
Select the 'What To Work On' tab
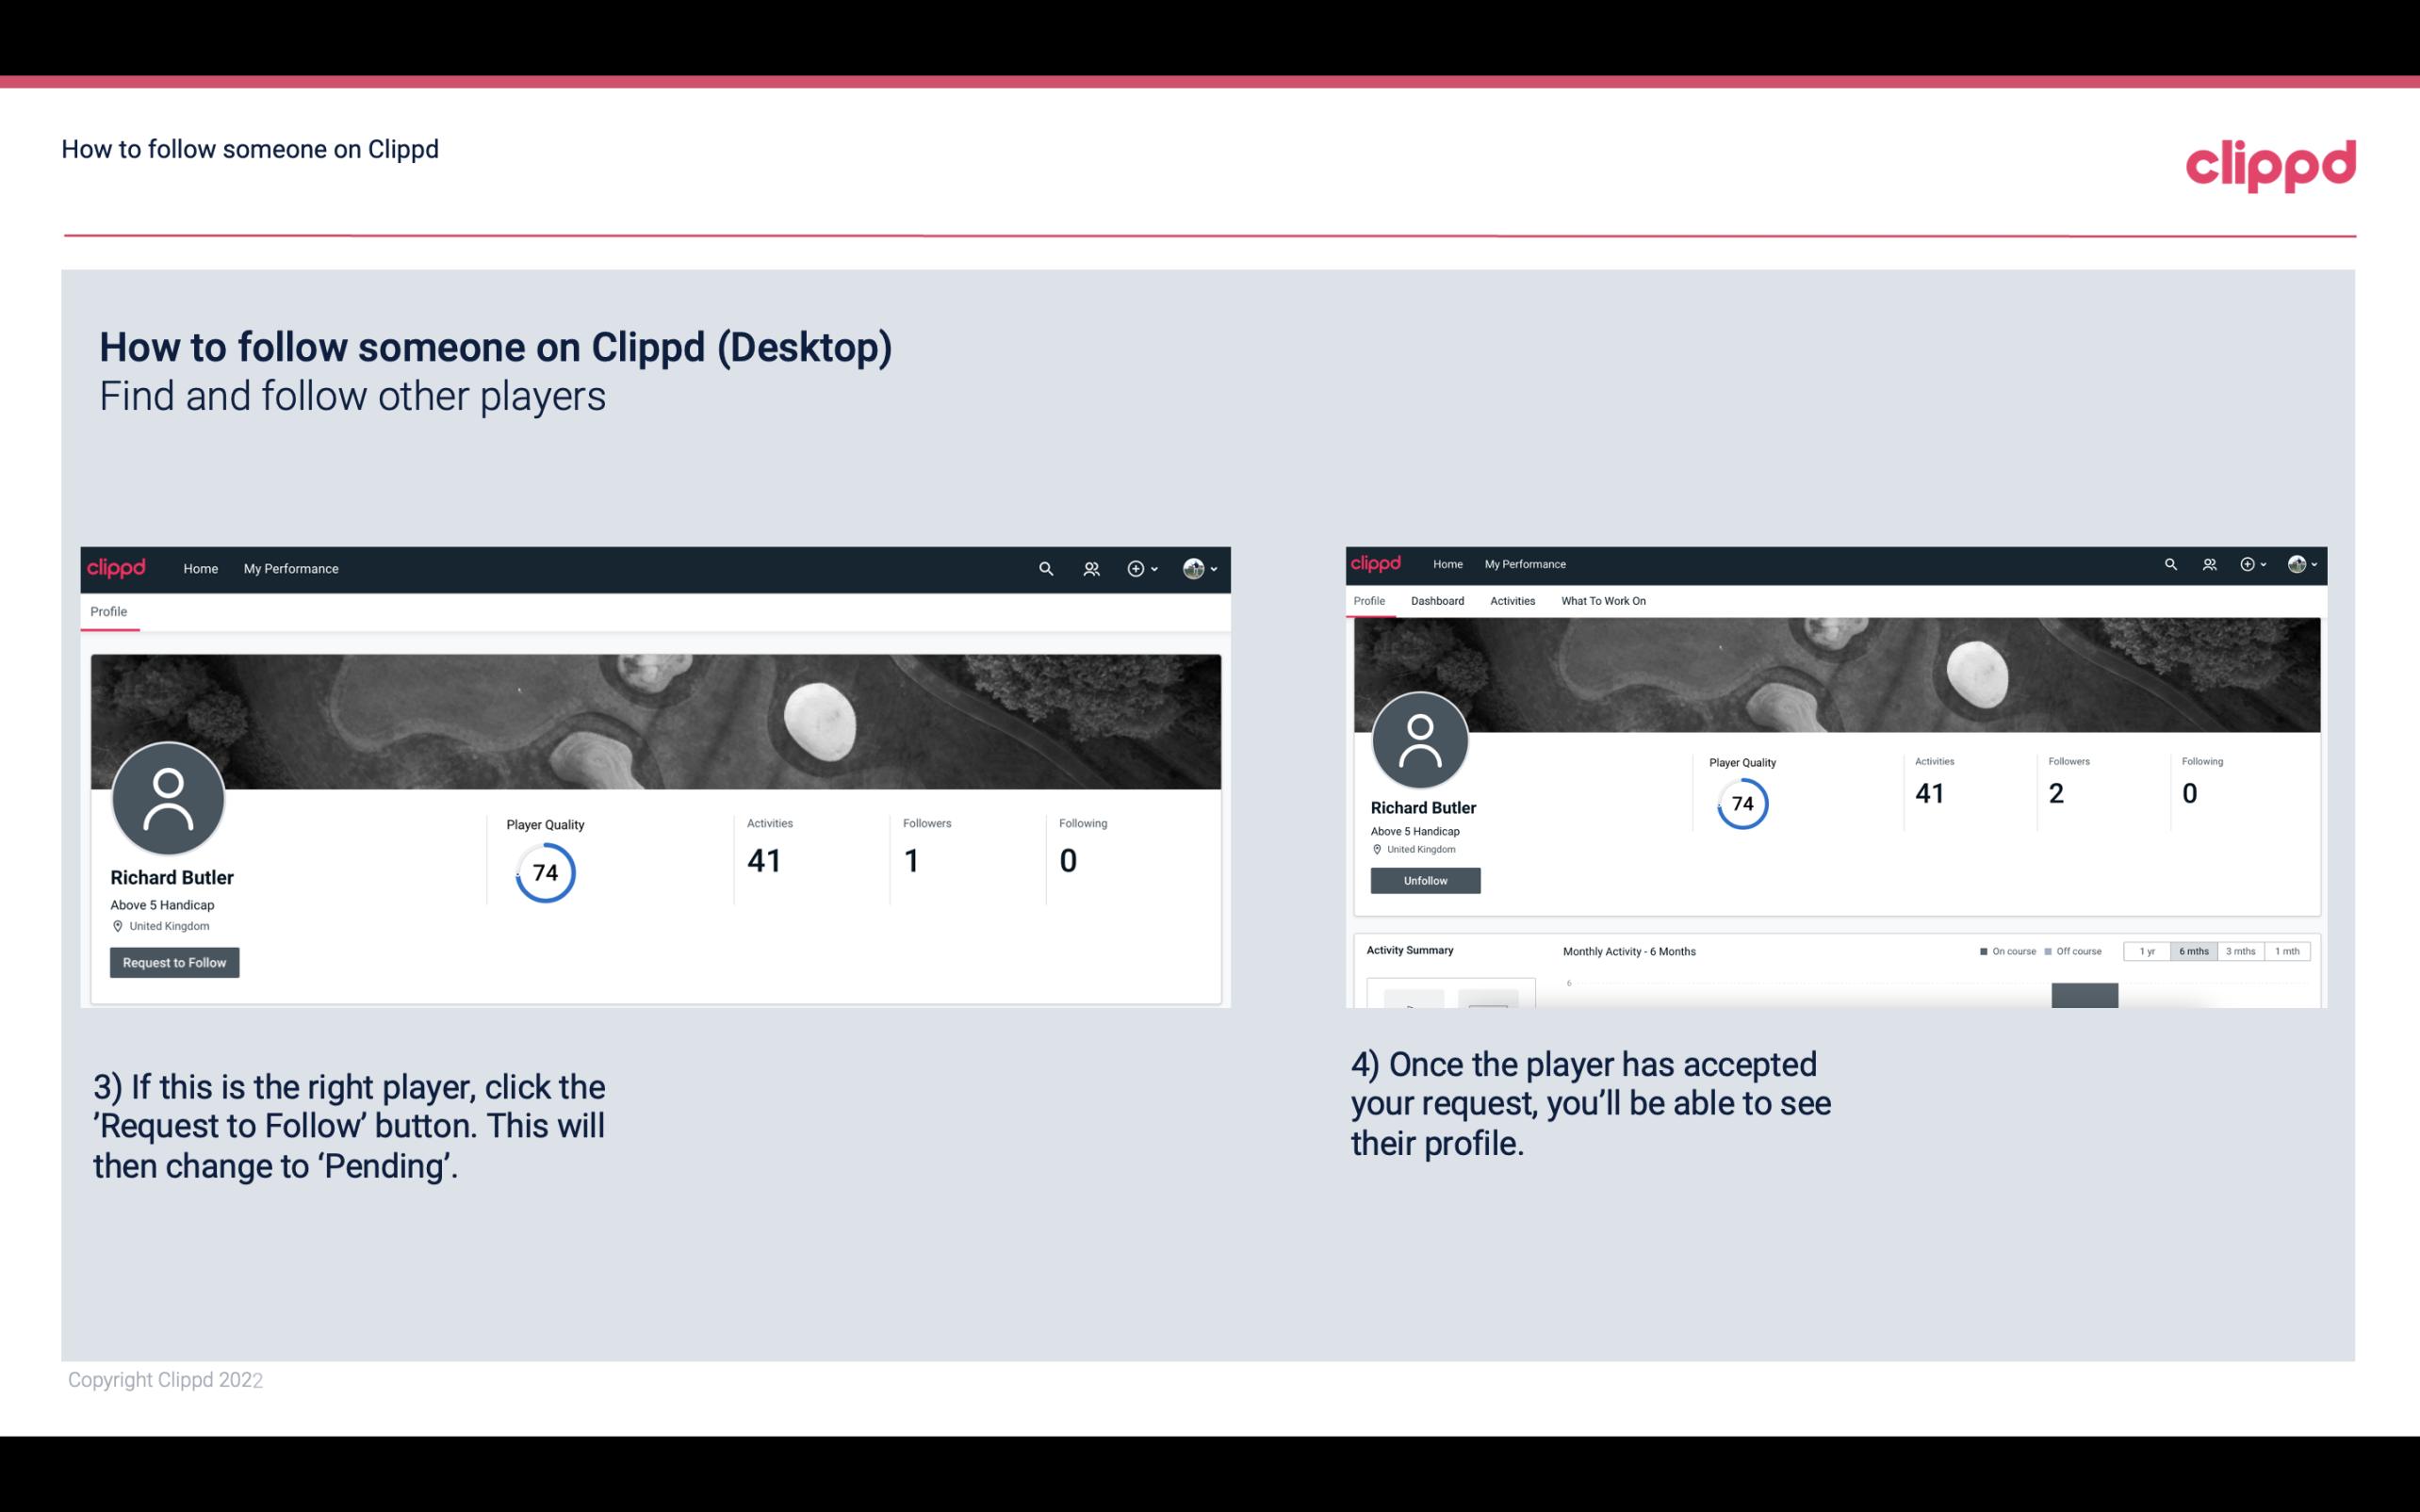[x=1601, y=601]
